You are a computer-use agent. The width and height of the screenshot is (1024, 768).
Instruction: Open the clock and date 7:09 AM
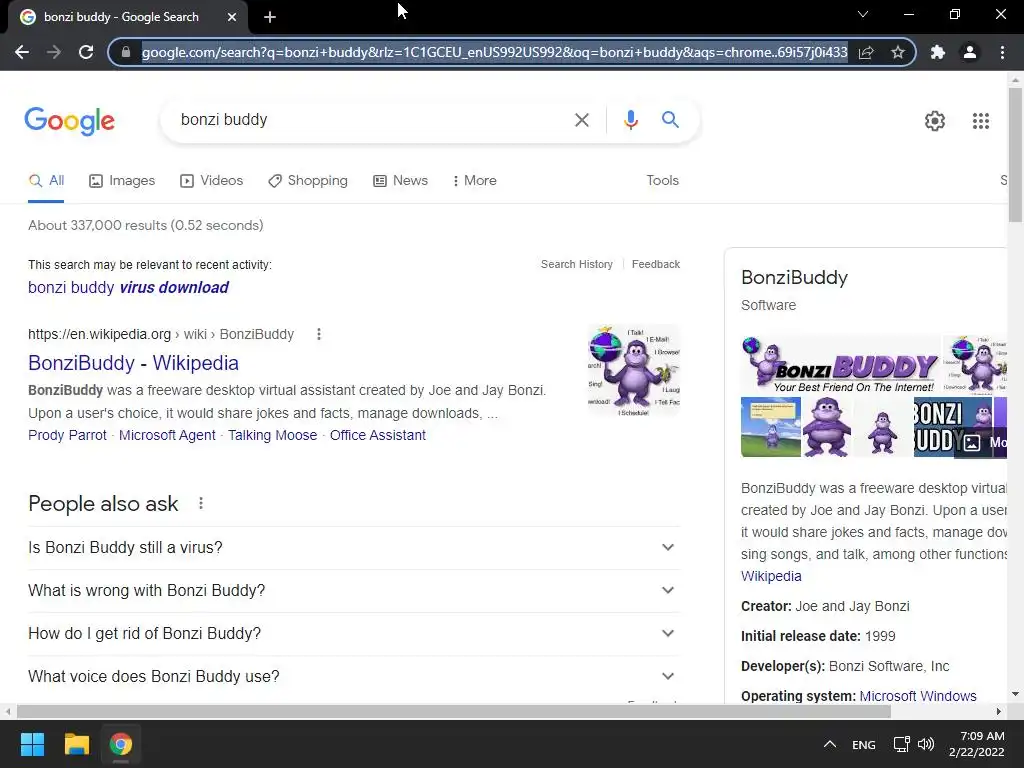tap(977, 744)
